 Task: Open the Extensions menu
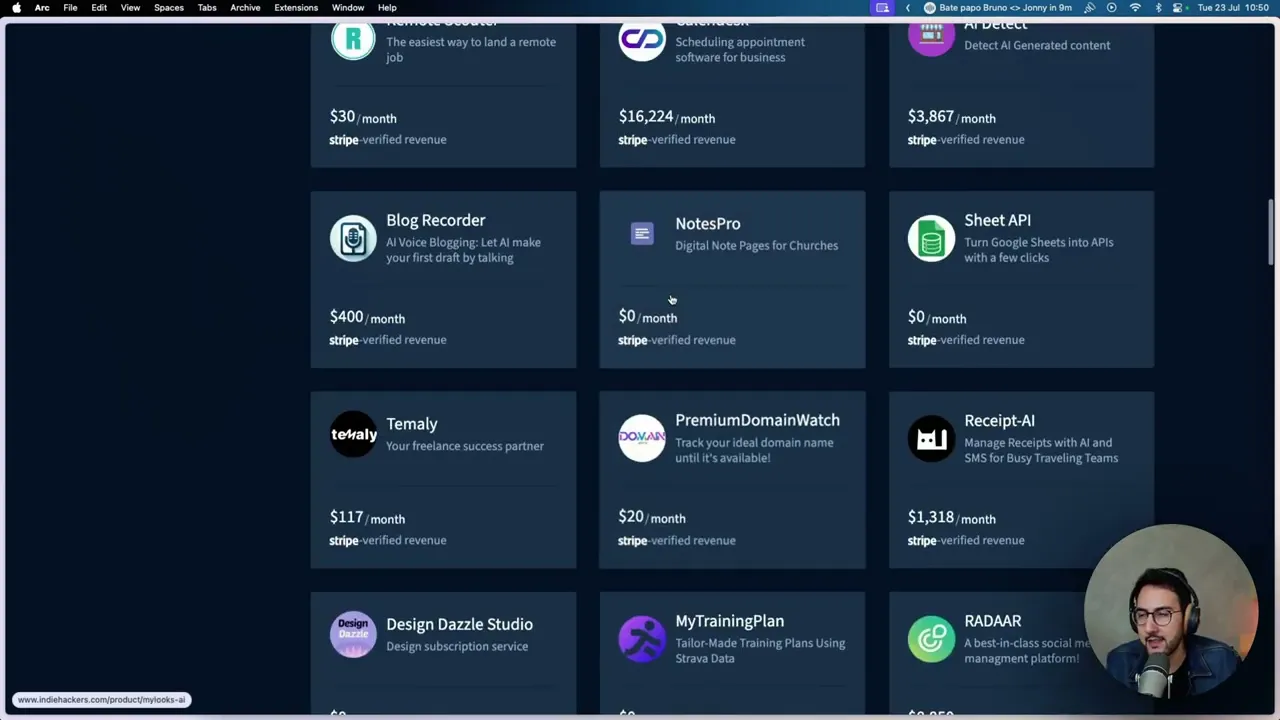tap(296, 8)
